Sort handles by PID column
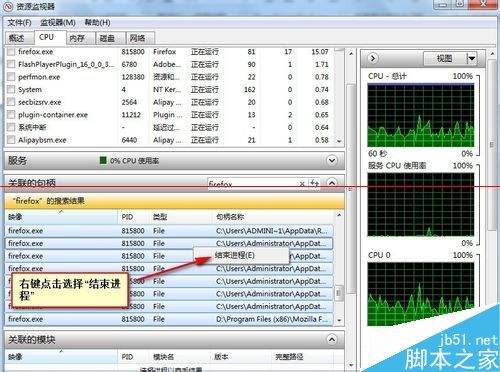The image size is (500, 372). (x=133, y=217)
